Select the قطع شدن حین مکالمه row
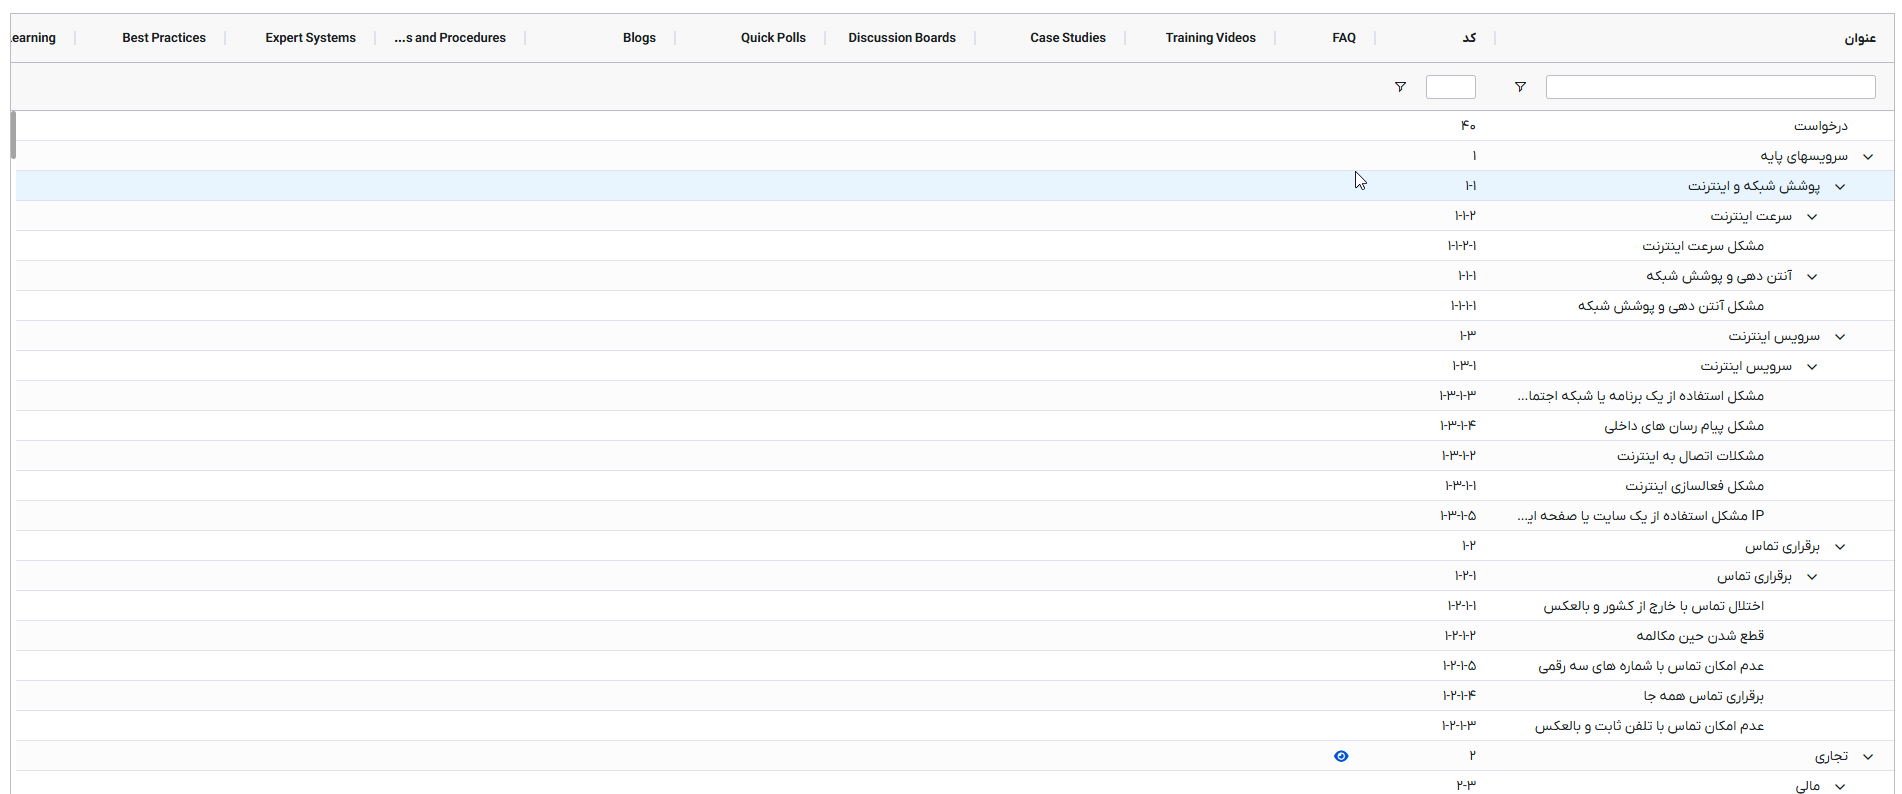Image resolution: width=1902 pixels, height=794 pixels. tap(1699, 636)
